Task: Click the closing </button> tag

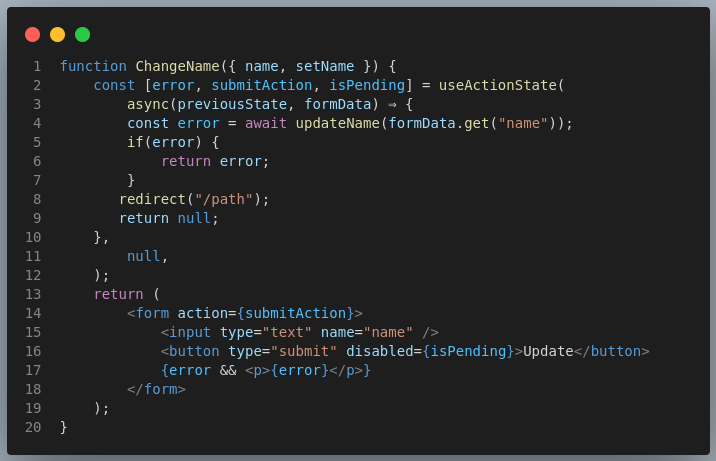Action: tap(611, 351)
